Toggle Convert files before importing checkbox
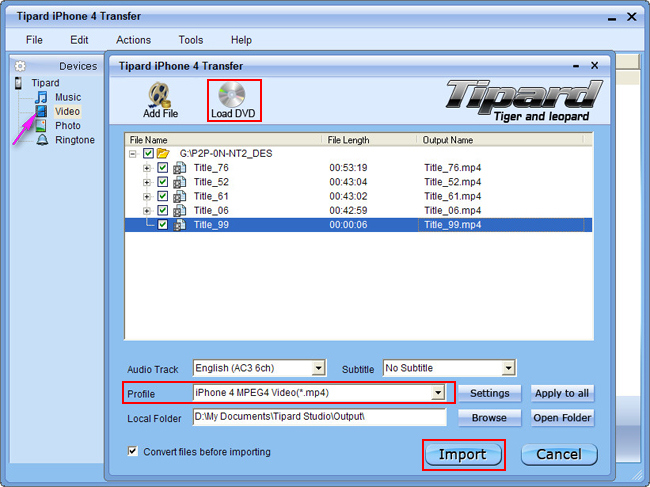Viewport: 650px width, 487px height. click(x=133, y=451)
